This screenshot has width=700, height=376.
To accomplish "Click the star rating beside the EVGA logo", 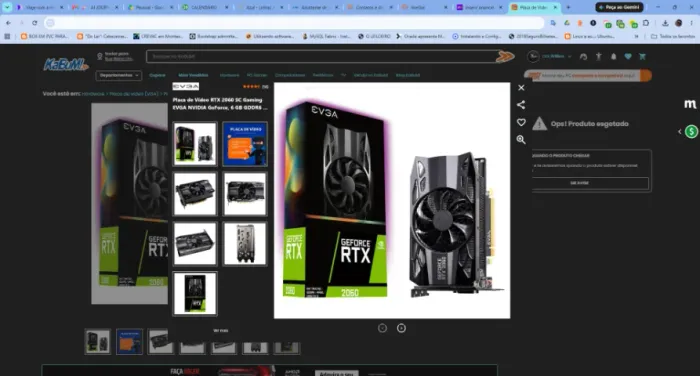I will pos(251,87).
